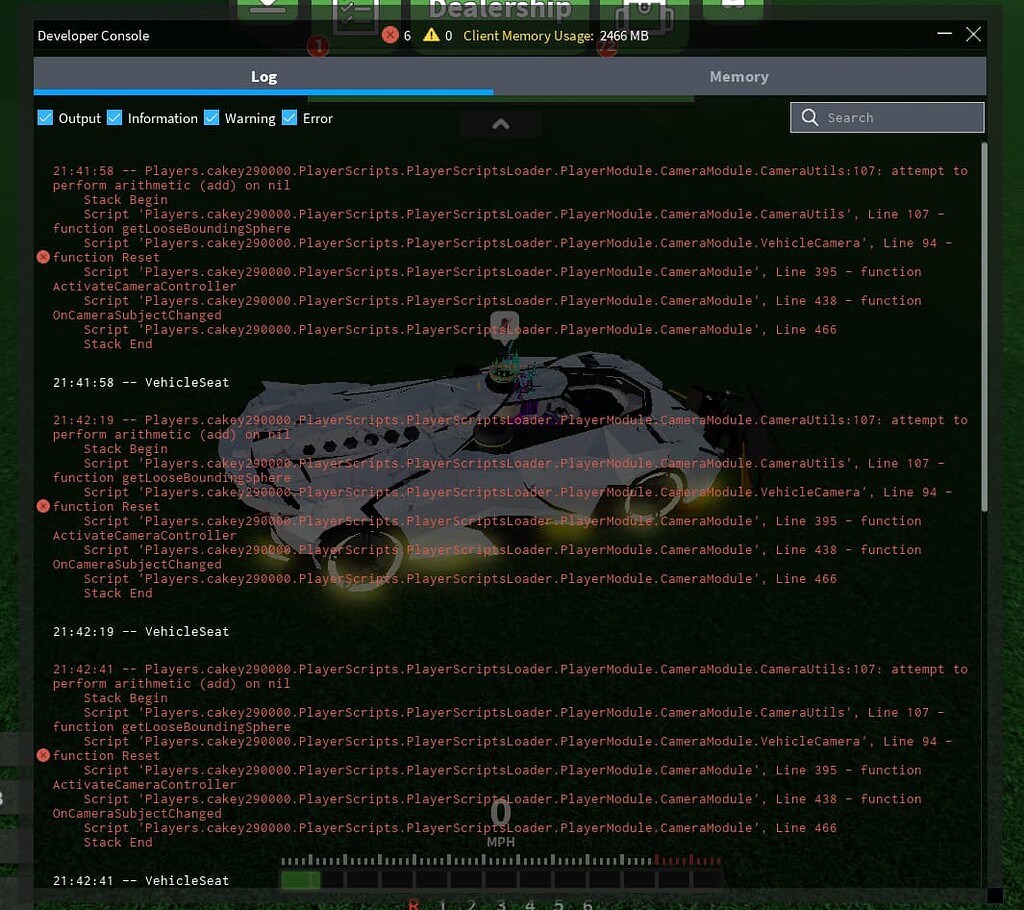Open the Dealership button behind console
The height and width of the screenshot is (910, 1024).
(500, 9)
